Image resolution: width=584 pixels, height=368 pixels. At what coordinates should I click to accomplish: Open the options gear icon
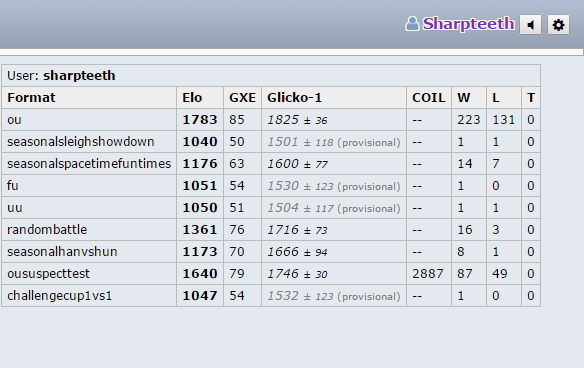(x=558, y=25)
